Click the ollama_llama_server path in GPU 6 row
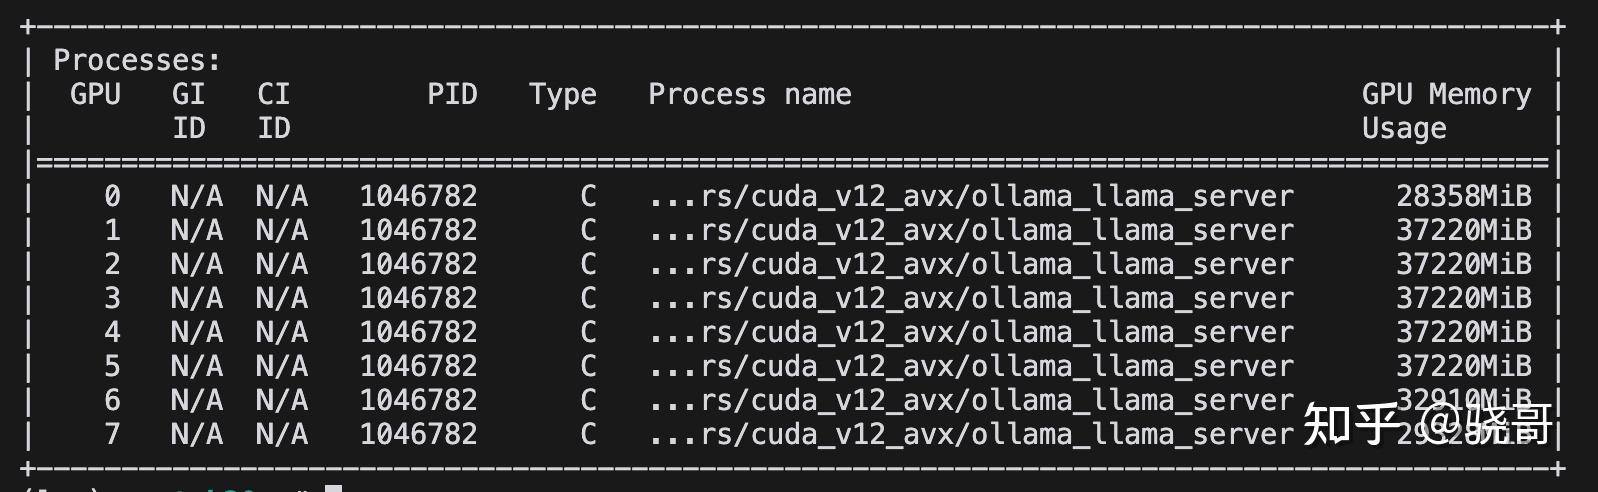Image resolution: width=1598 pixels, height=492 pixels. pos(970,400)
